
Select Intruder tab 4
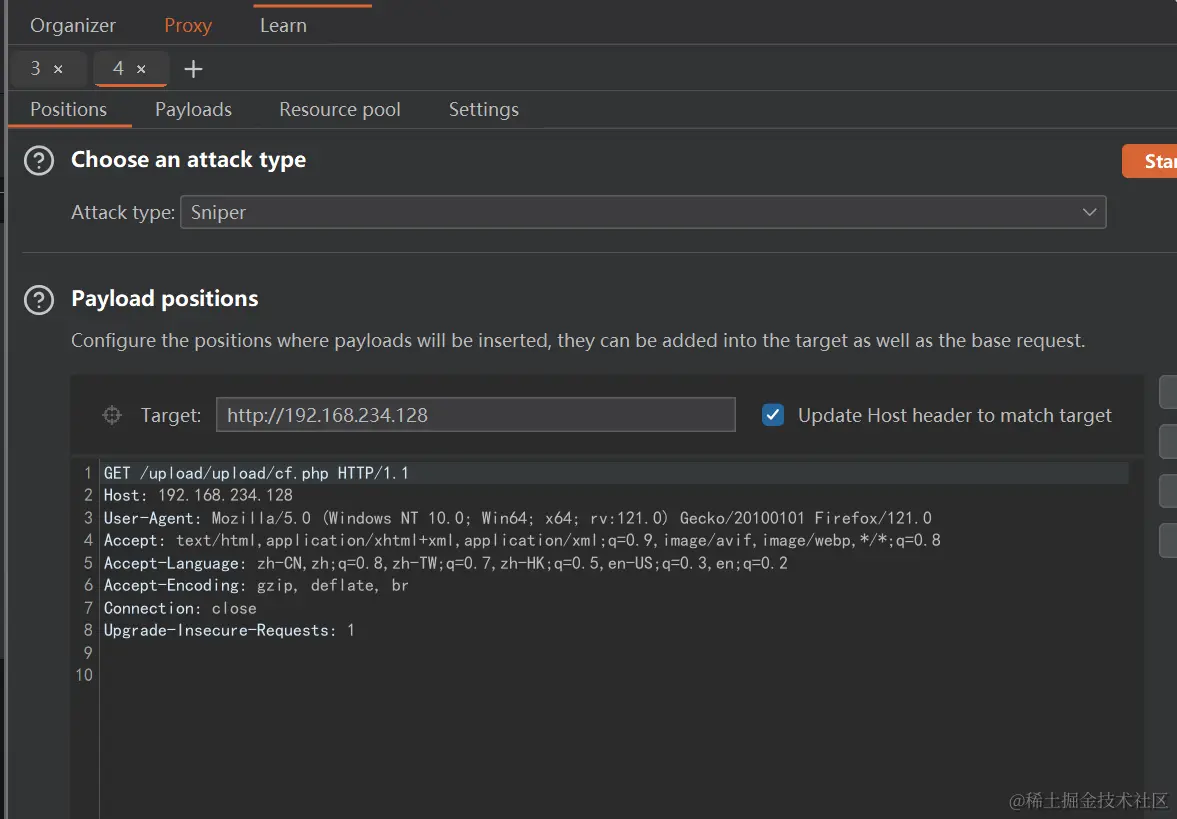pos(118,68)
